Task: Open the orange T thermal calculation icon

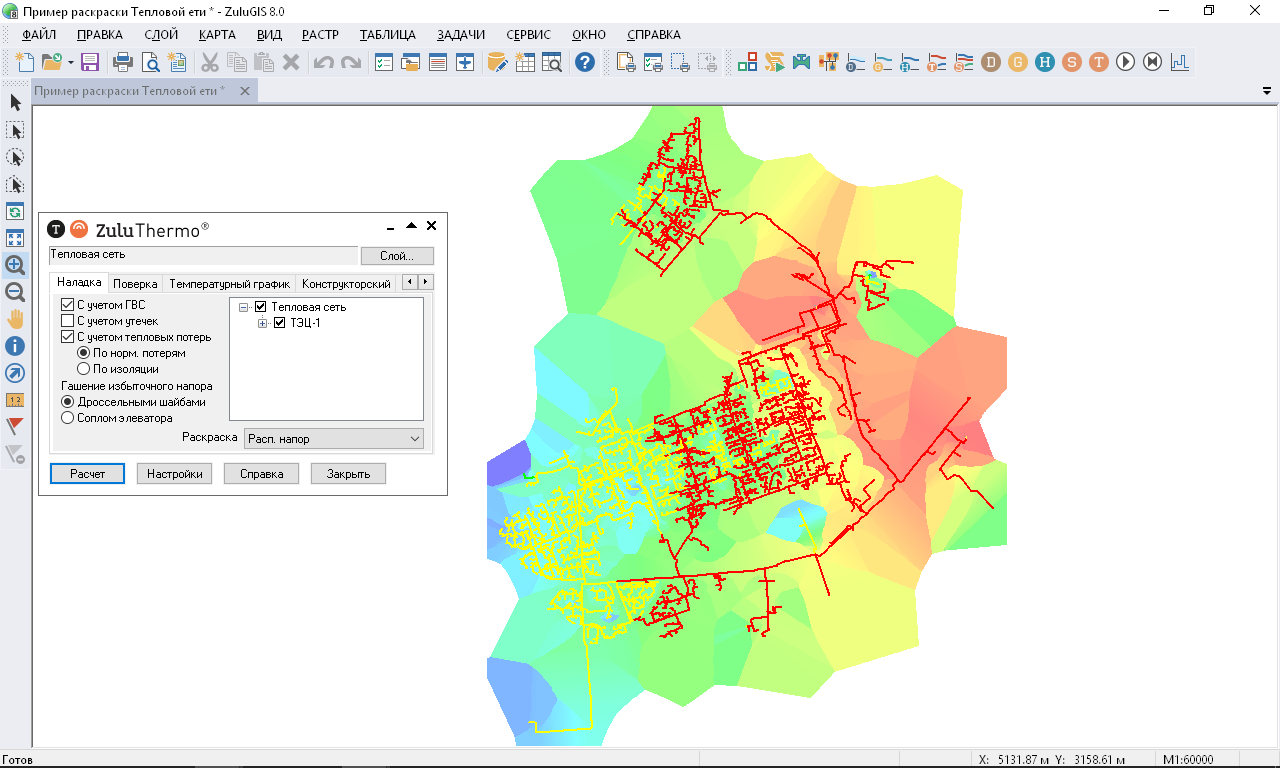Action: click(x=1098, y=62)
